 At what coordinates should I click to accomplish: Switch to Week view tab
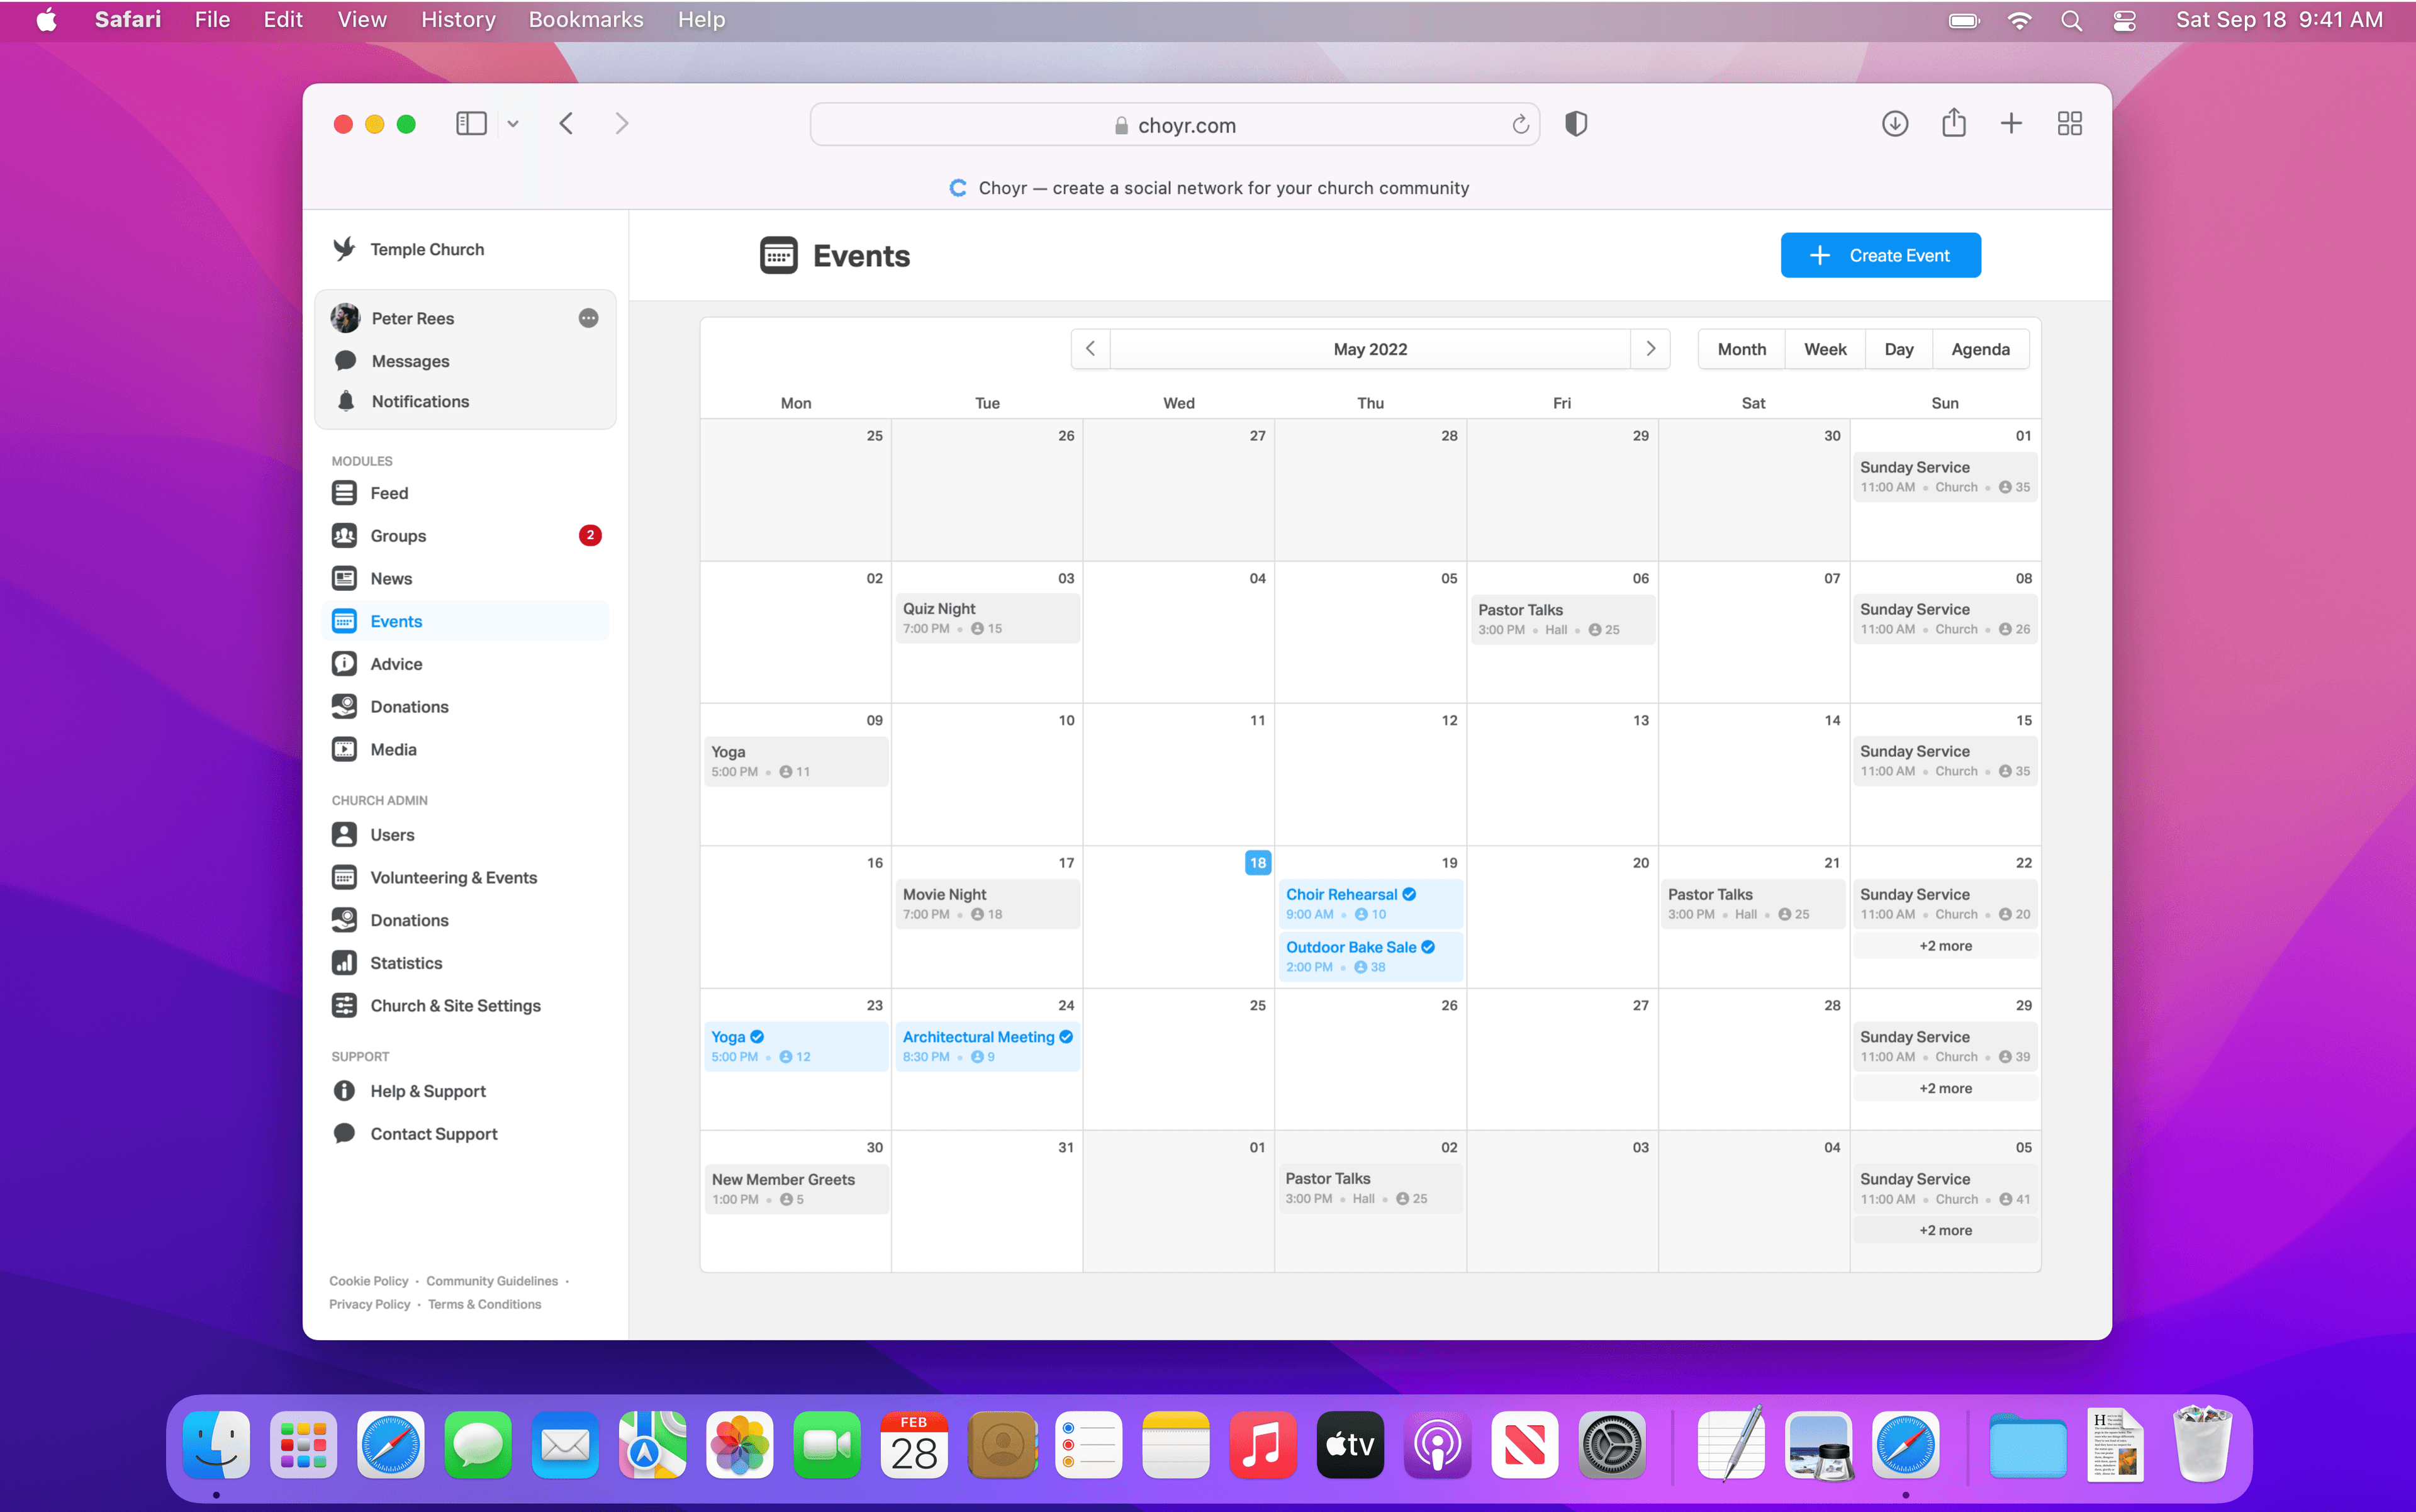point(1824,349)
